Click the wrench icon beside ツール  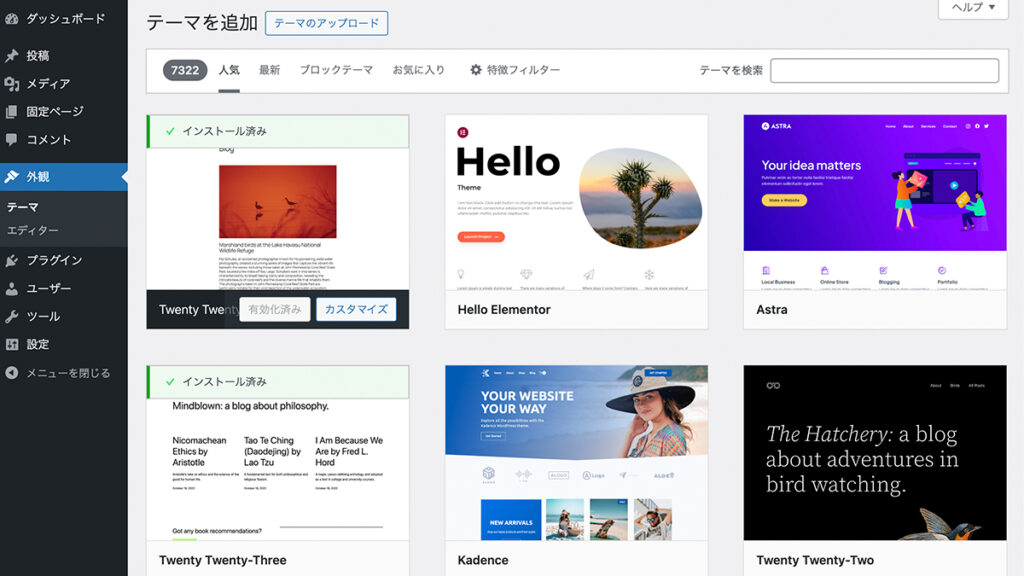point(12,317)
